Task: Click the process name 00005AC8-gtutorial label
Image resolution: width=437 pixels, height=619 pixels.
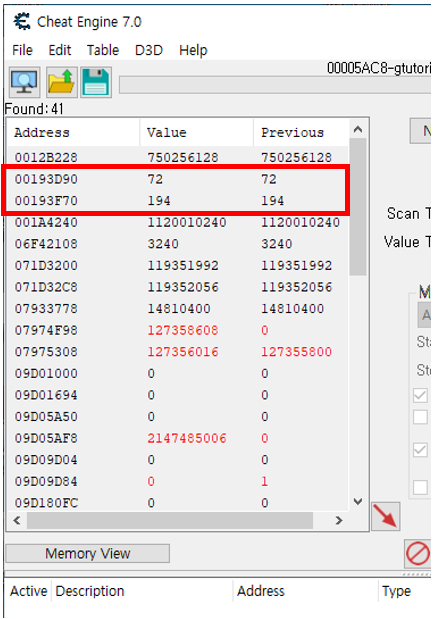Action: point(379,68)
